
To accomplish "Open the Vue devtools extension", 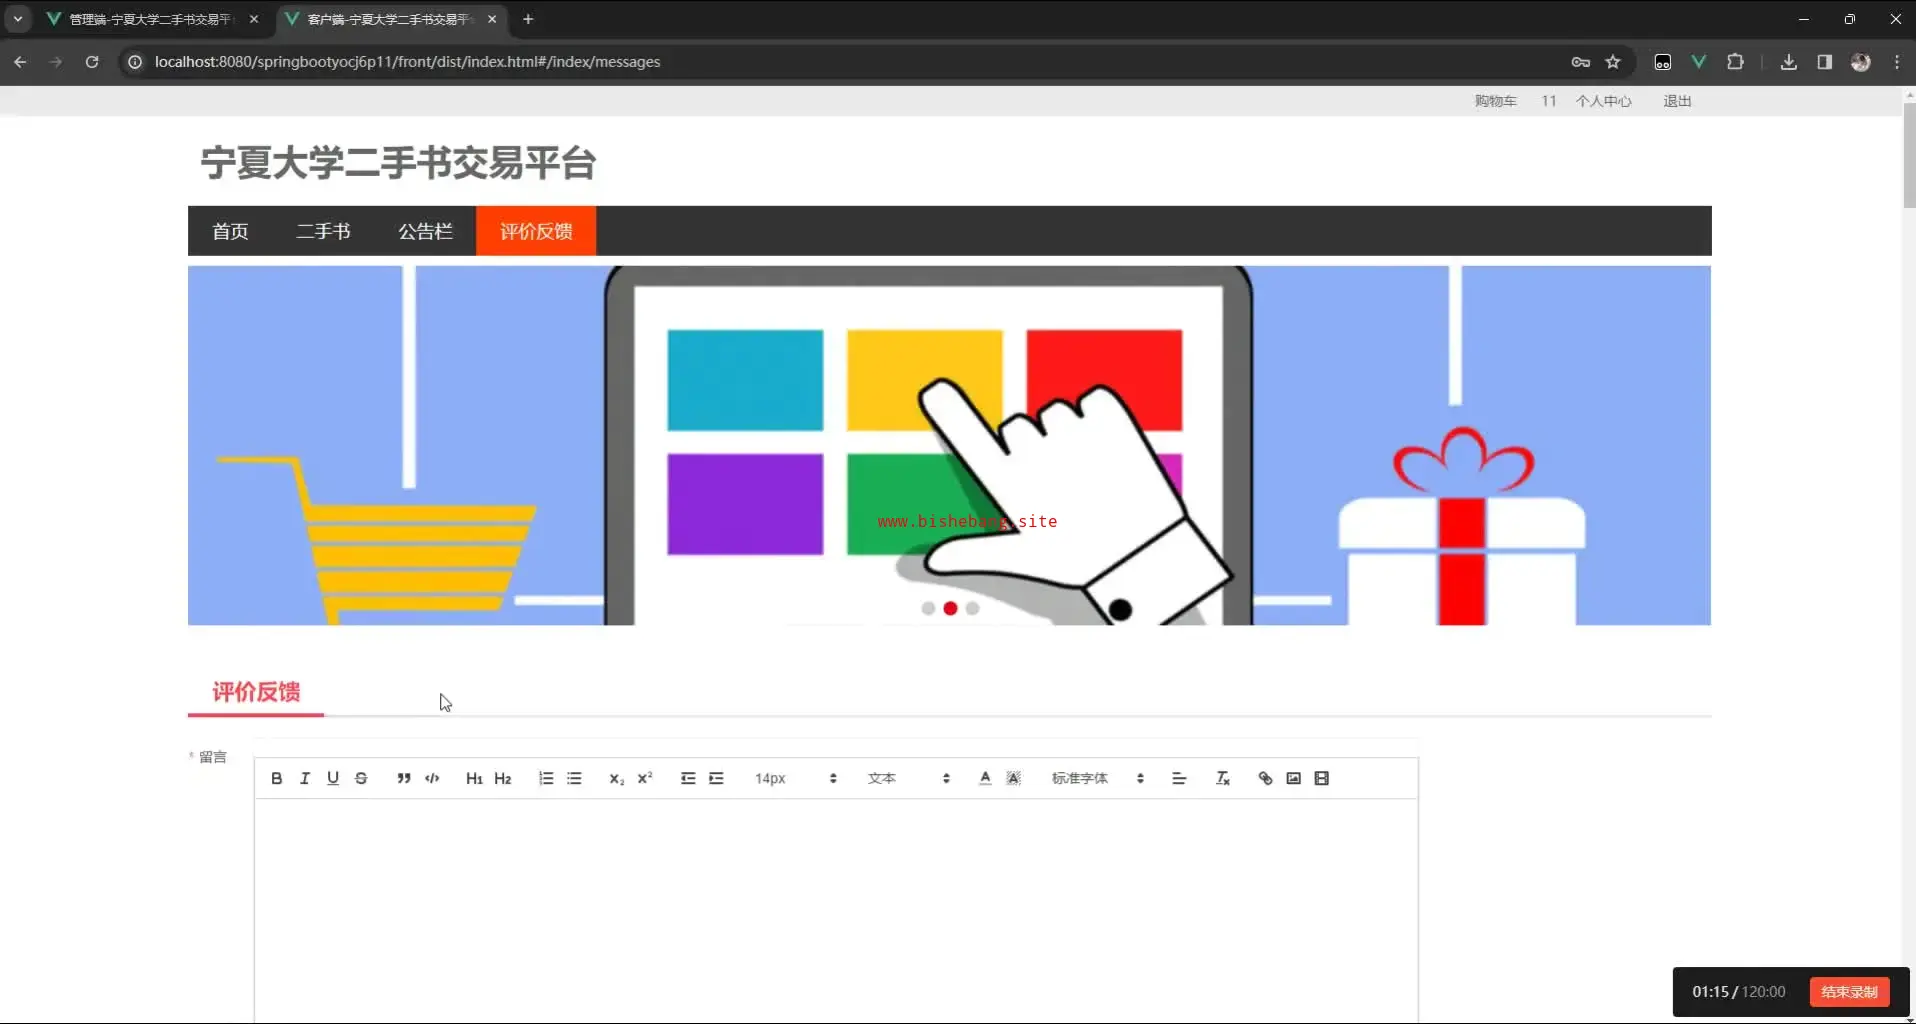I will (x=1698, y=62).
